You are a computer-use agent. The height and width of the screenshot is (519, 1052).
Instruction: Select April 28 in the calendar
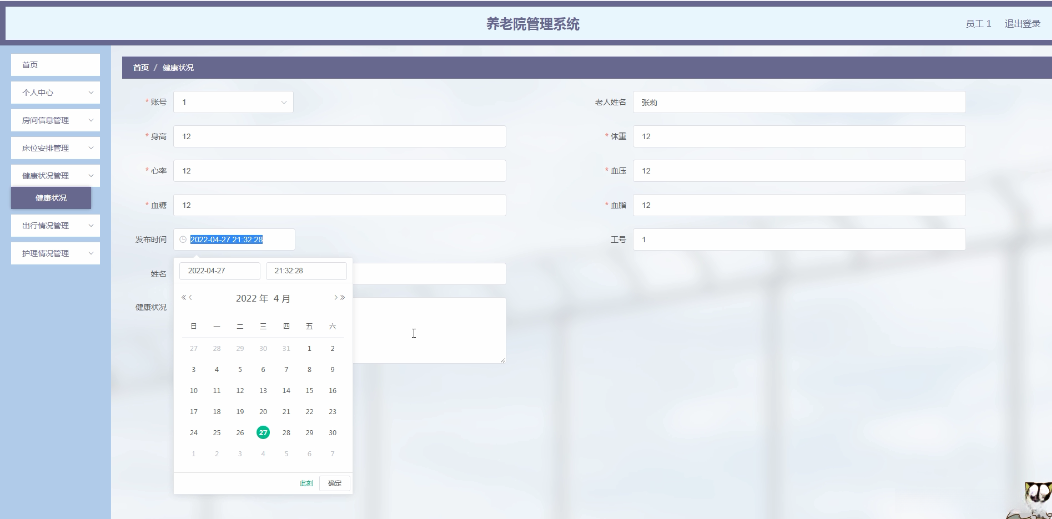(286, 432)
